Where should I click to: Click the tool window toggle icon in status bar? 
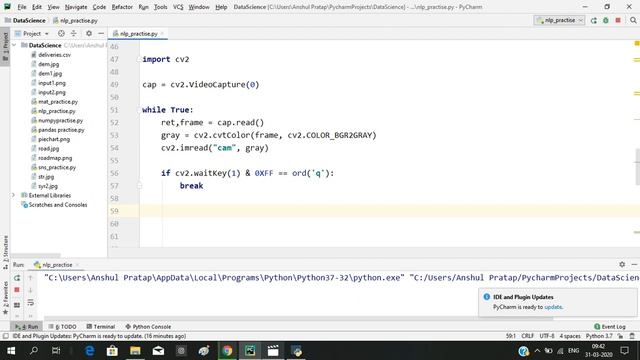pyautogui.click(x=5, y=336)
